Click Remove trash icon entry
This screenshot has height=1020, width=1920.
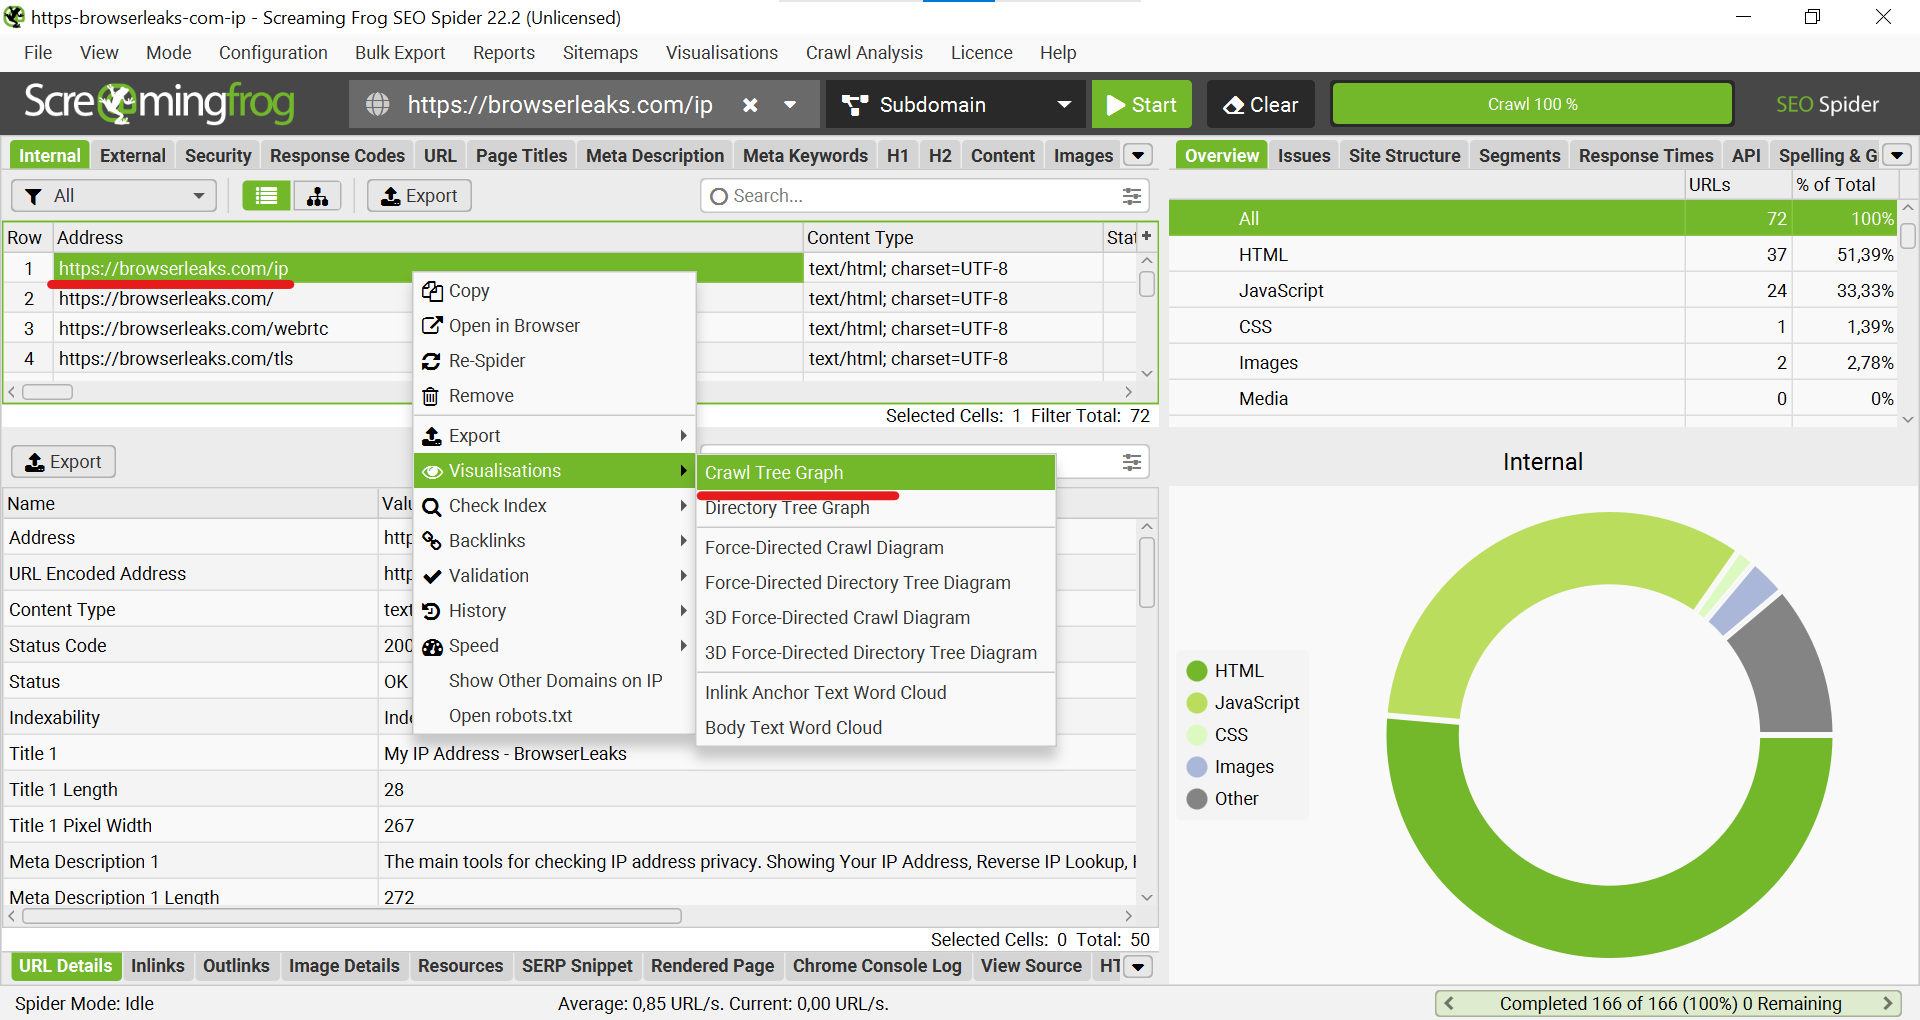(x=431, y=396)
